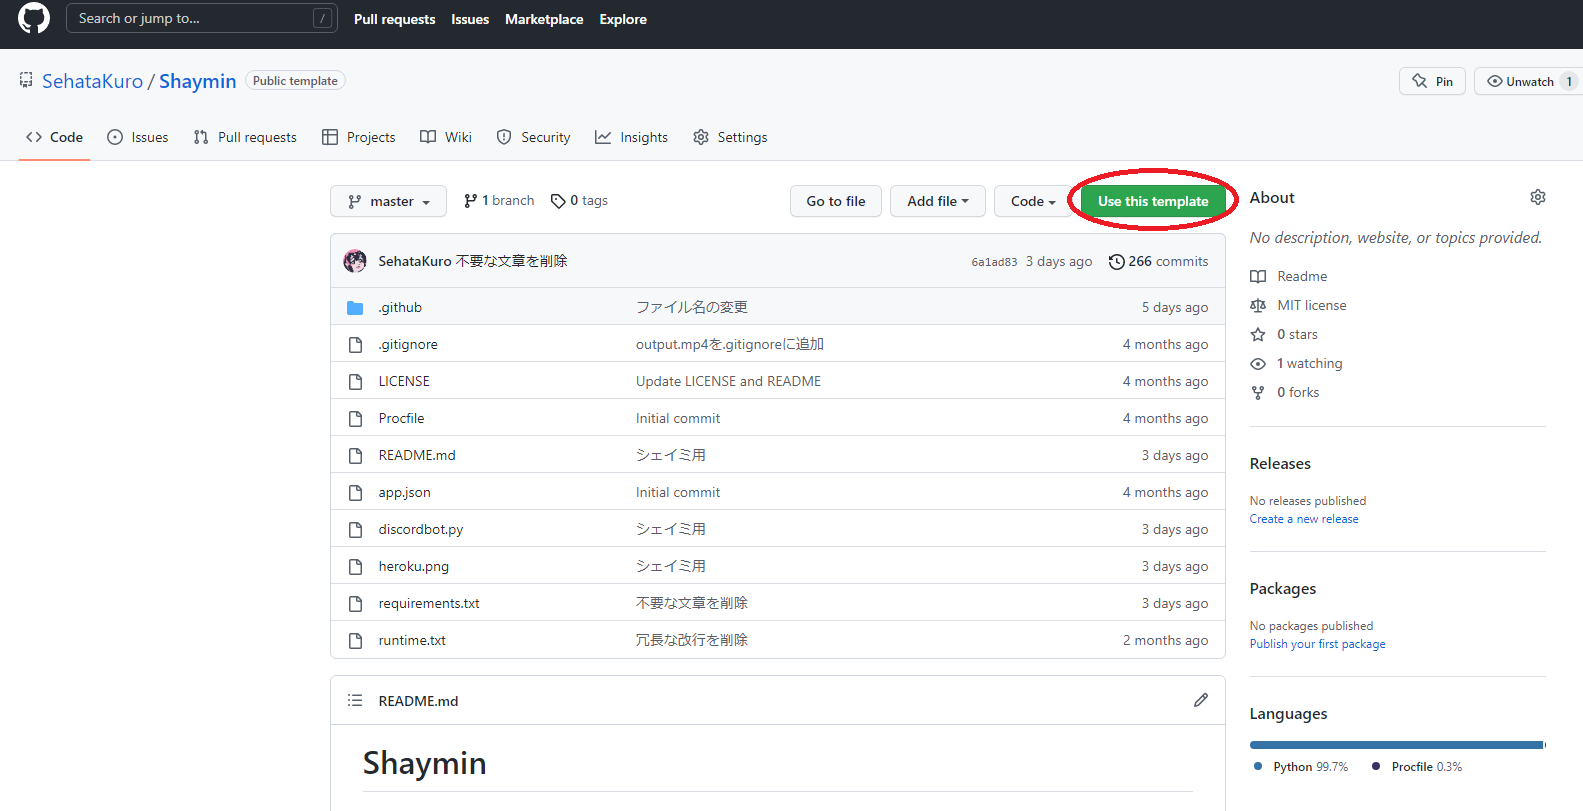The image size is (1583, 811).
Task: Open the GitHub home logo
Action: pos(34,18)
